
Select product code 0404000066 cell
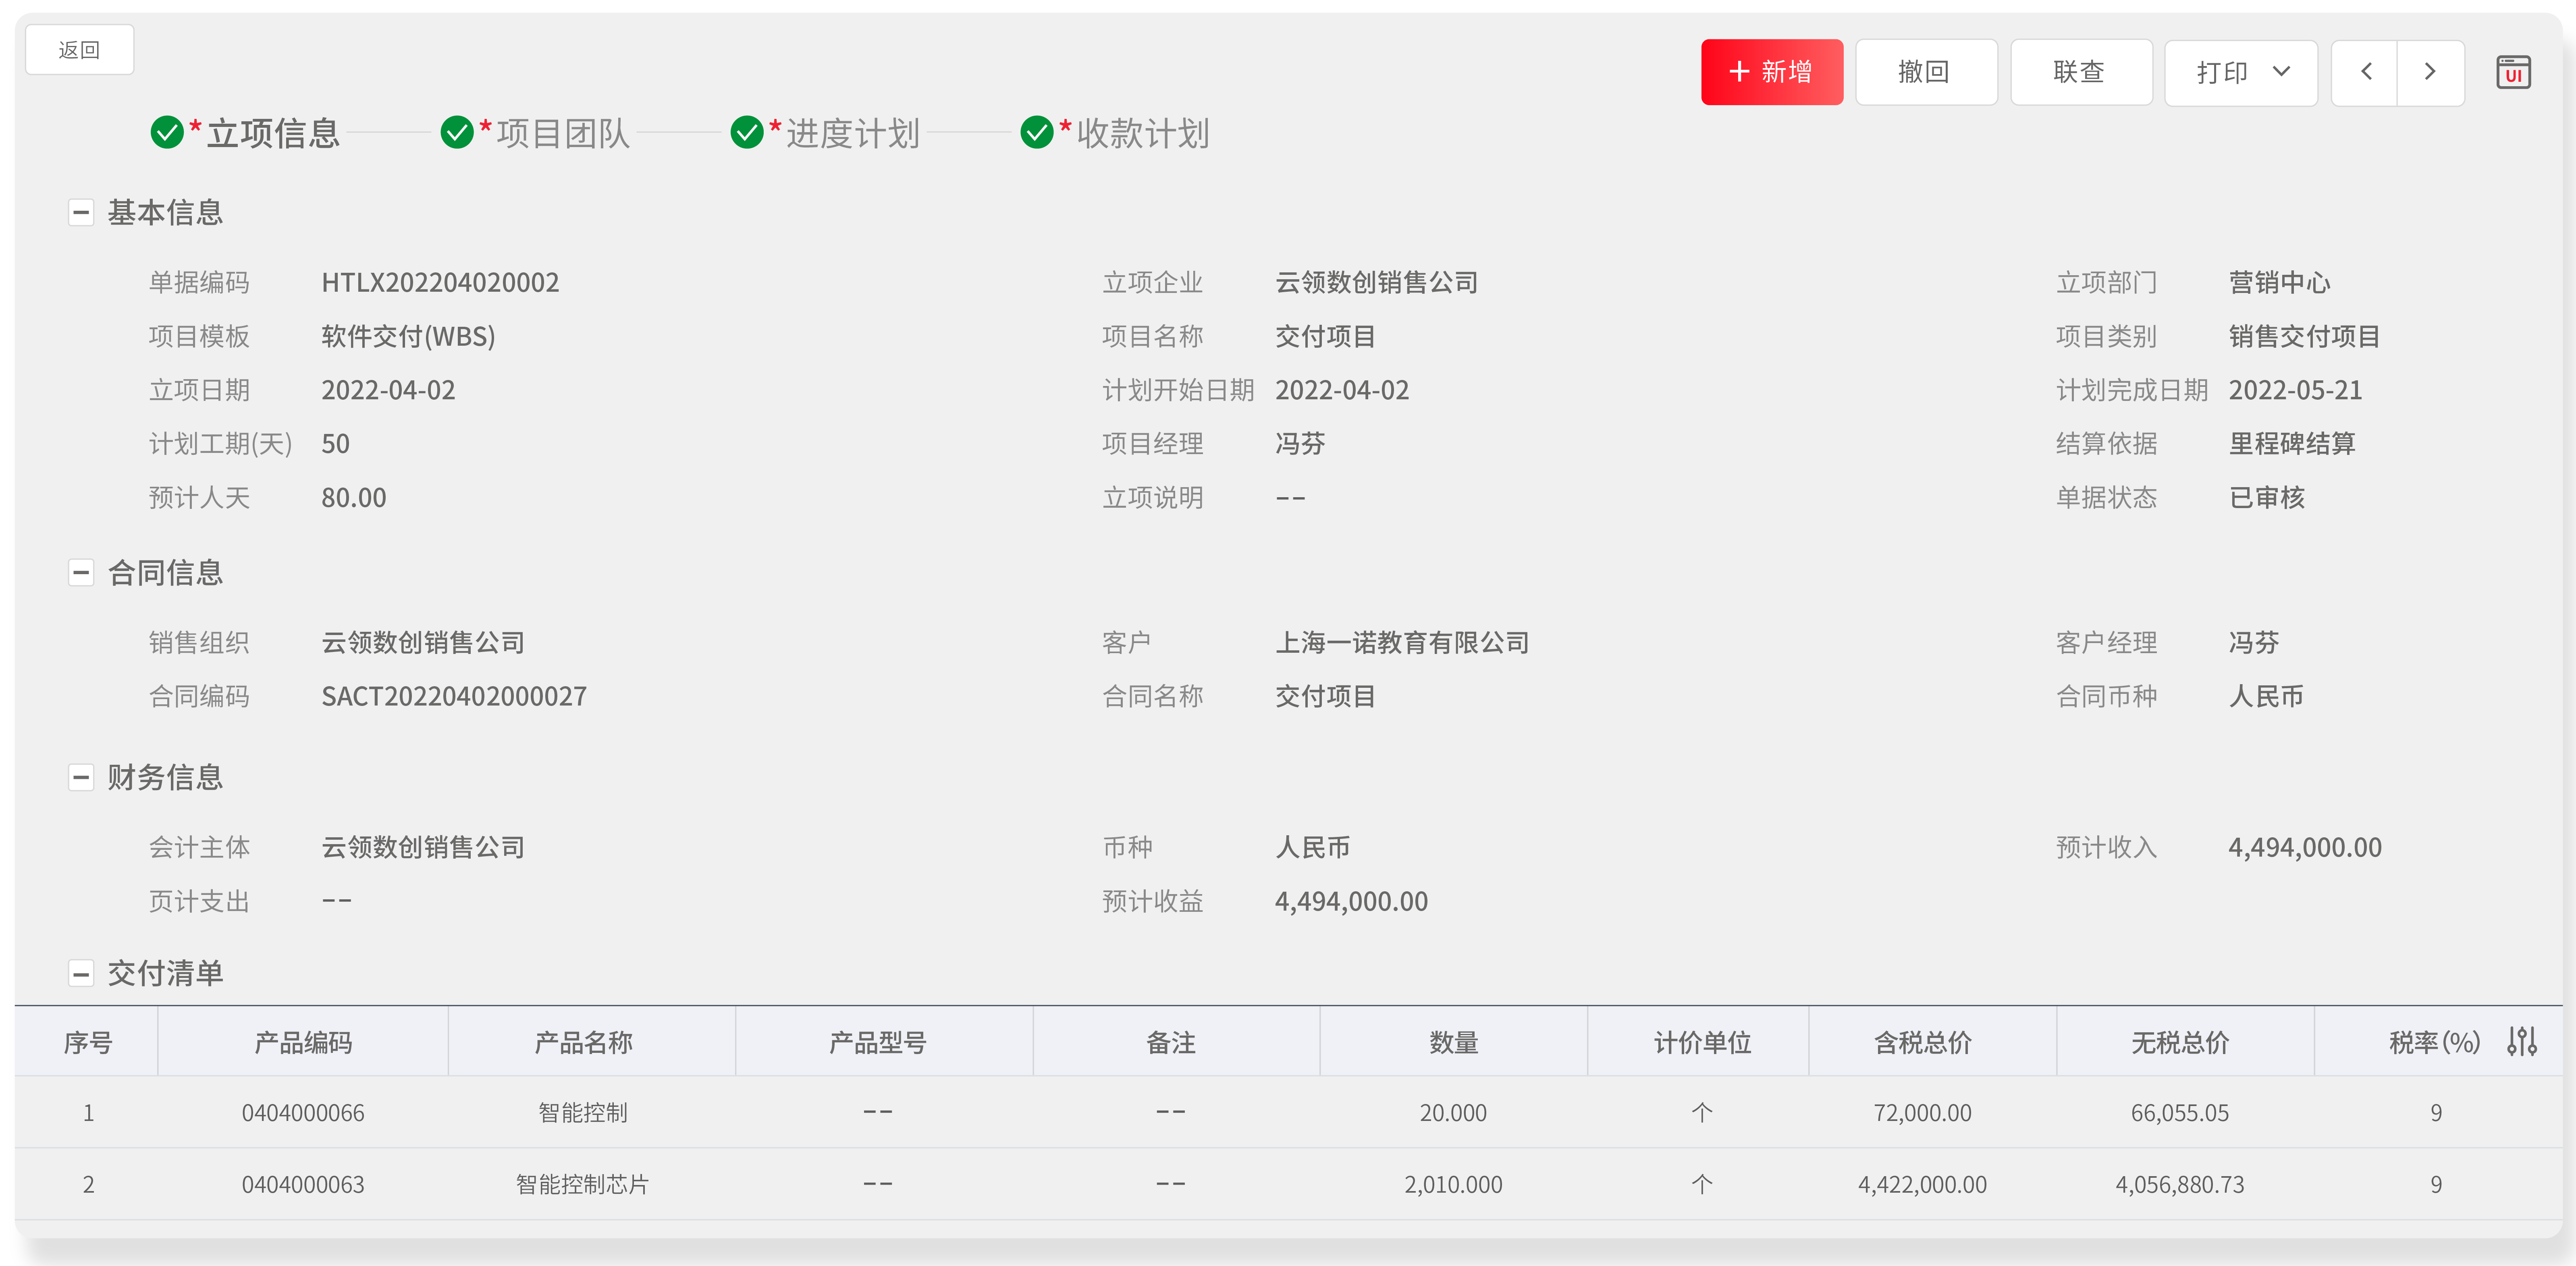pos(303,1112)
